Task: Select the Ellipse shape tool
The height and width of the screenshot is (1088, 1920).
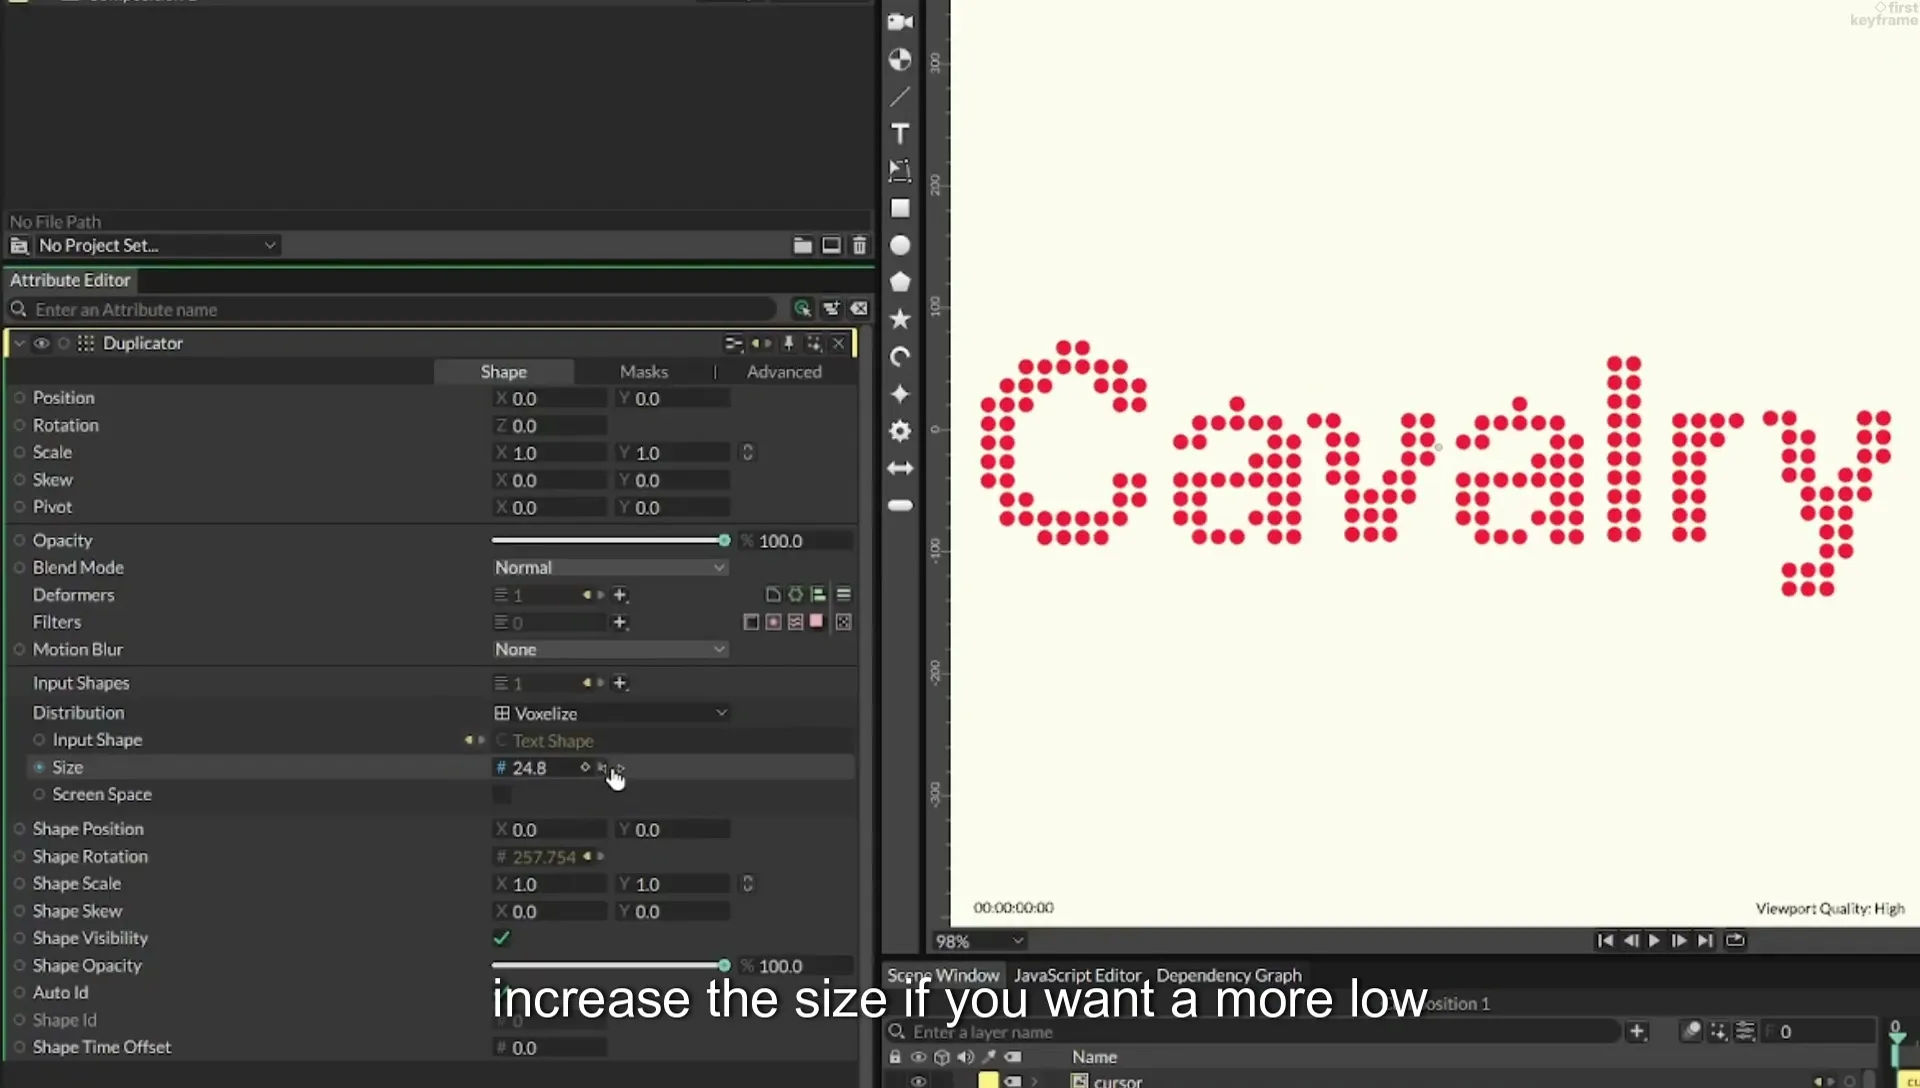Action: click(x=900, y=245)
